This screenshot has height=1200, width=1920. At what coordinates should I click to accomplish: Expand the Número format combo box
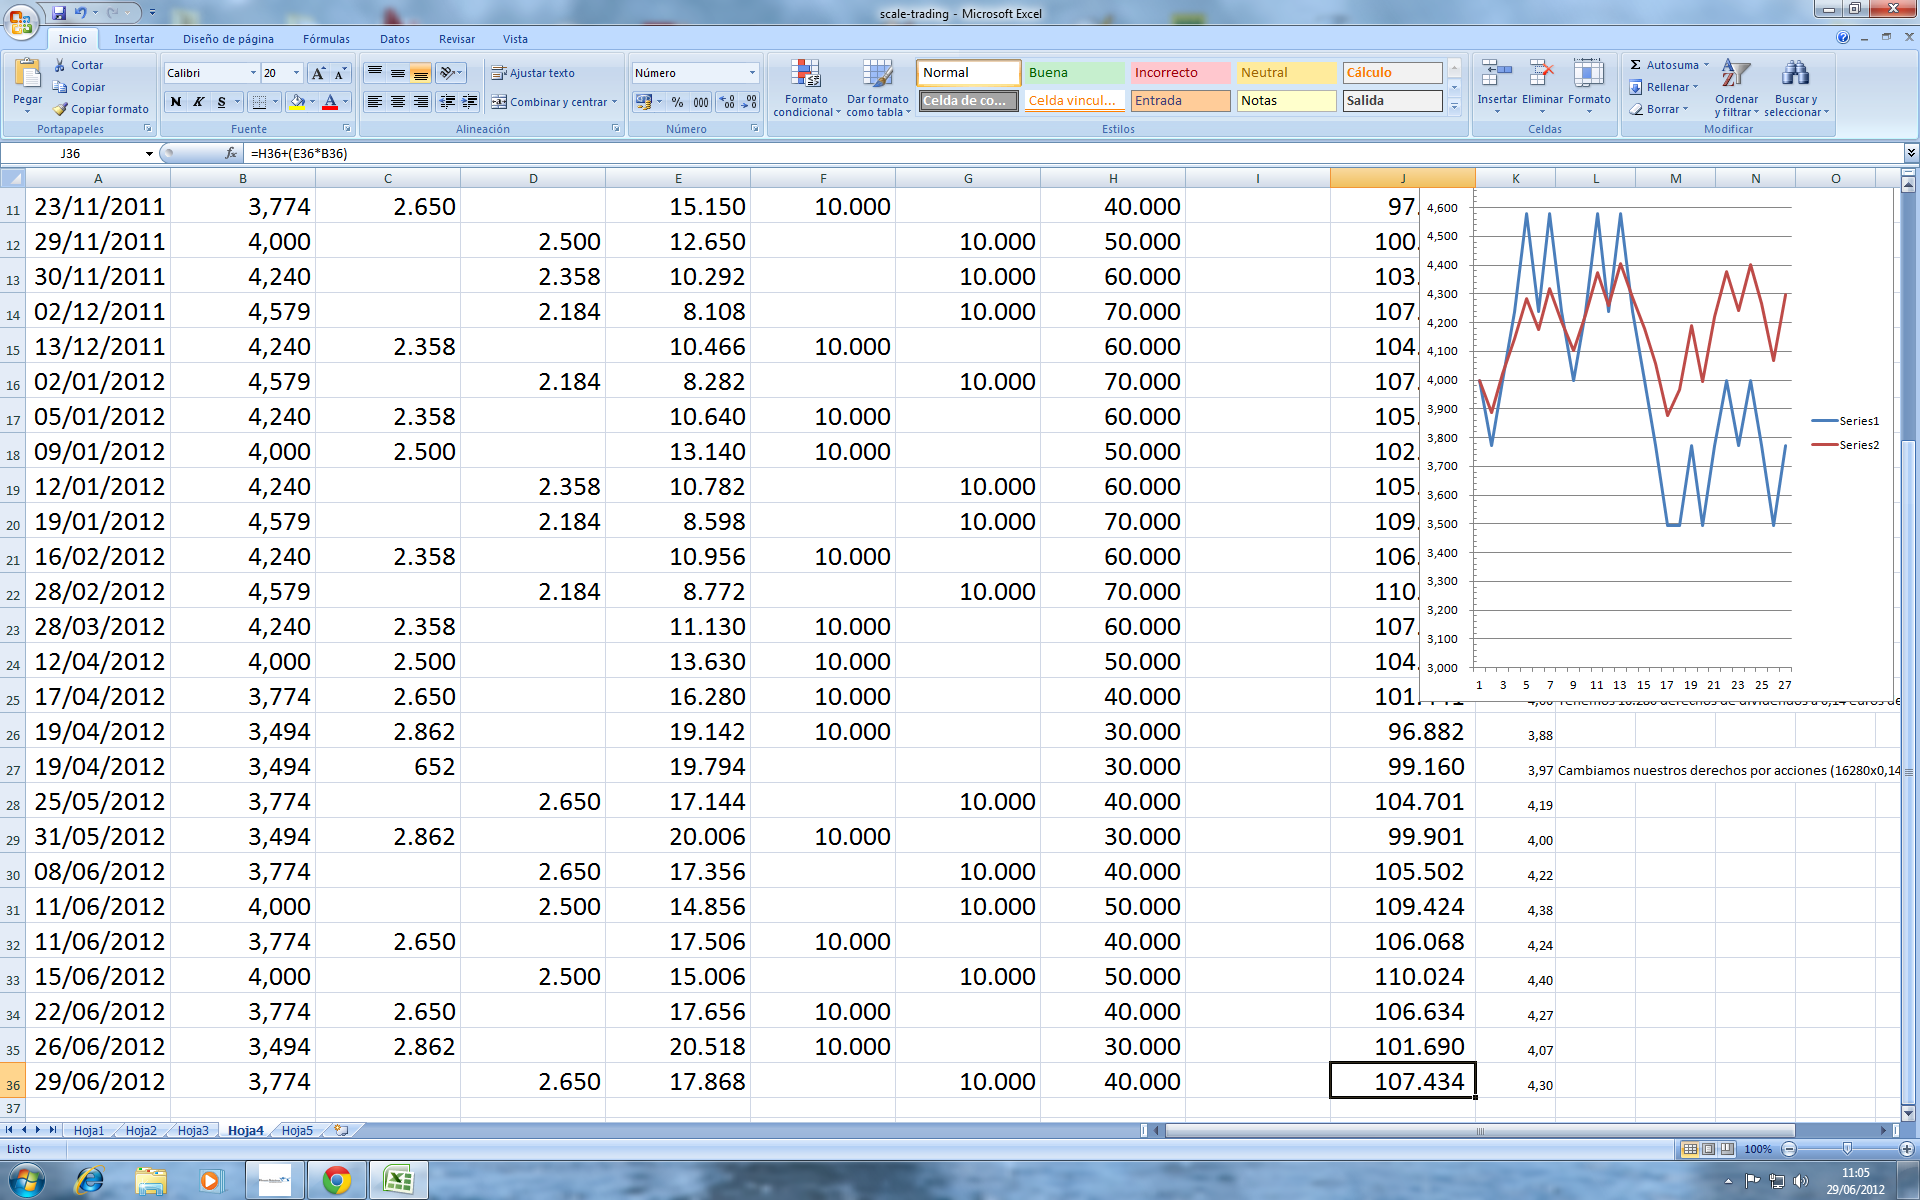pyautogui.click(x=752, y=73)
